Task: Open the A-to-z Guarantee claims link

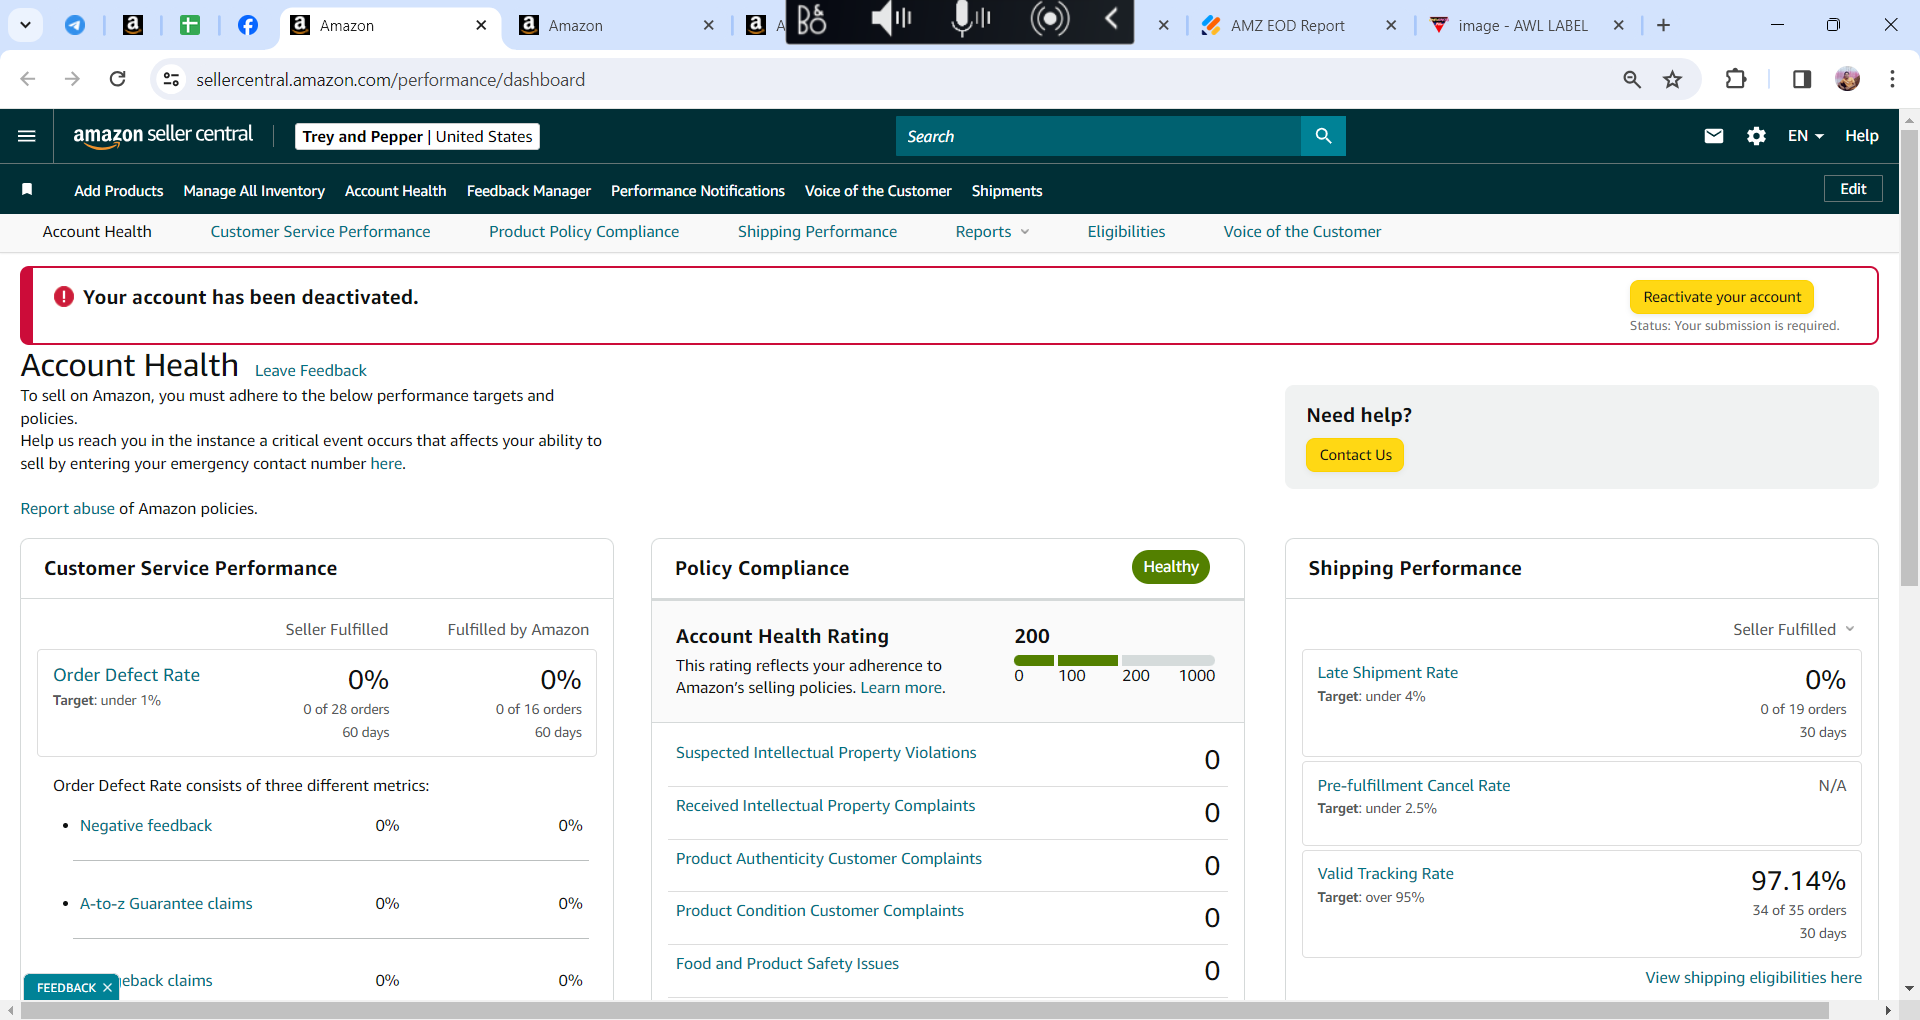Action: [x=166, y=904]
